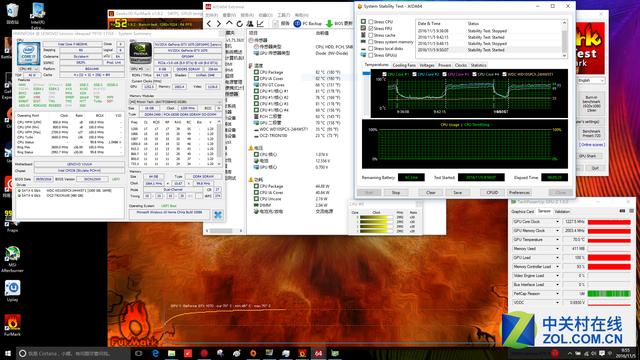This screenshot has width=640, height=360.
Task: Open the HWiNFO memory module selector dropdown
Action: [176, 102]
